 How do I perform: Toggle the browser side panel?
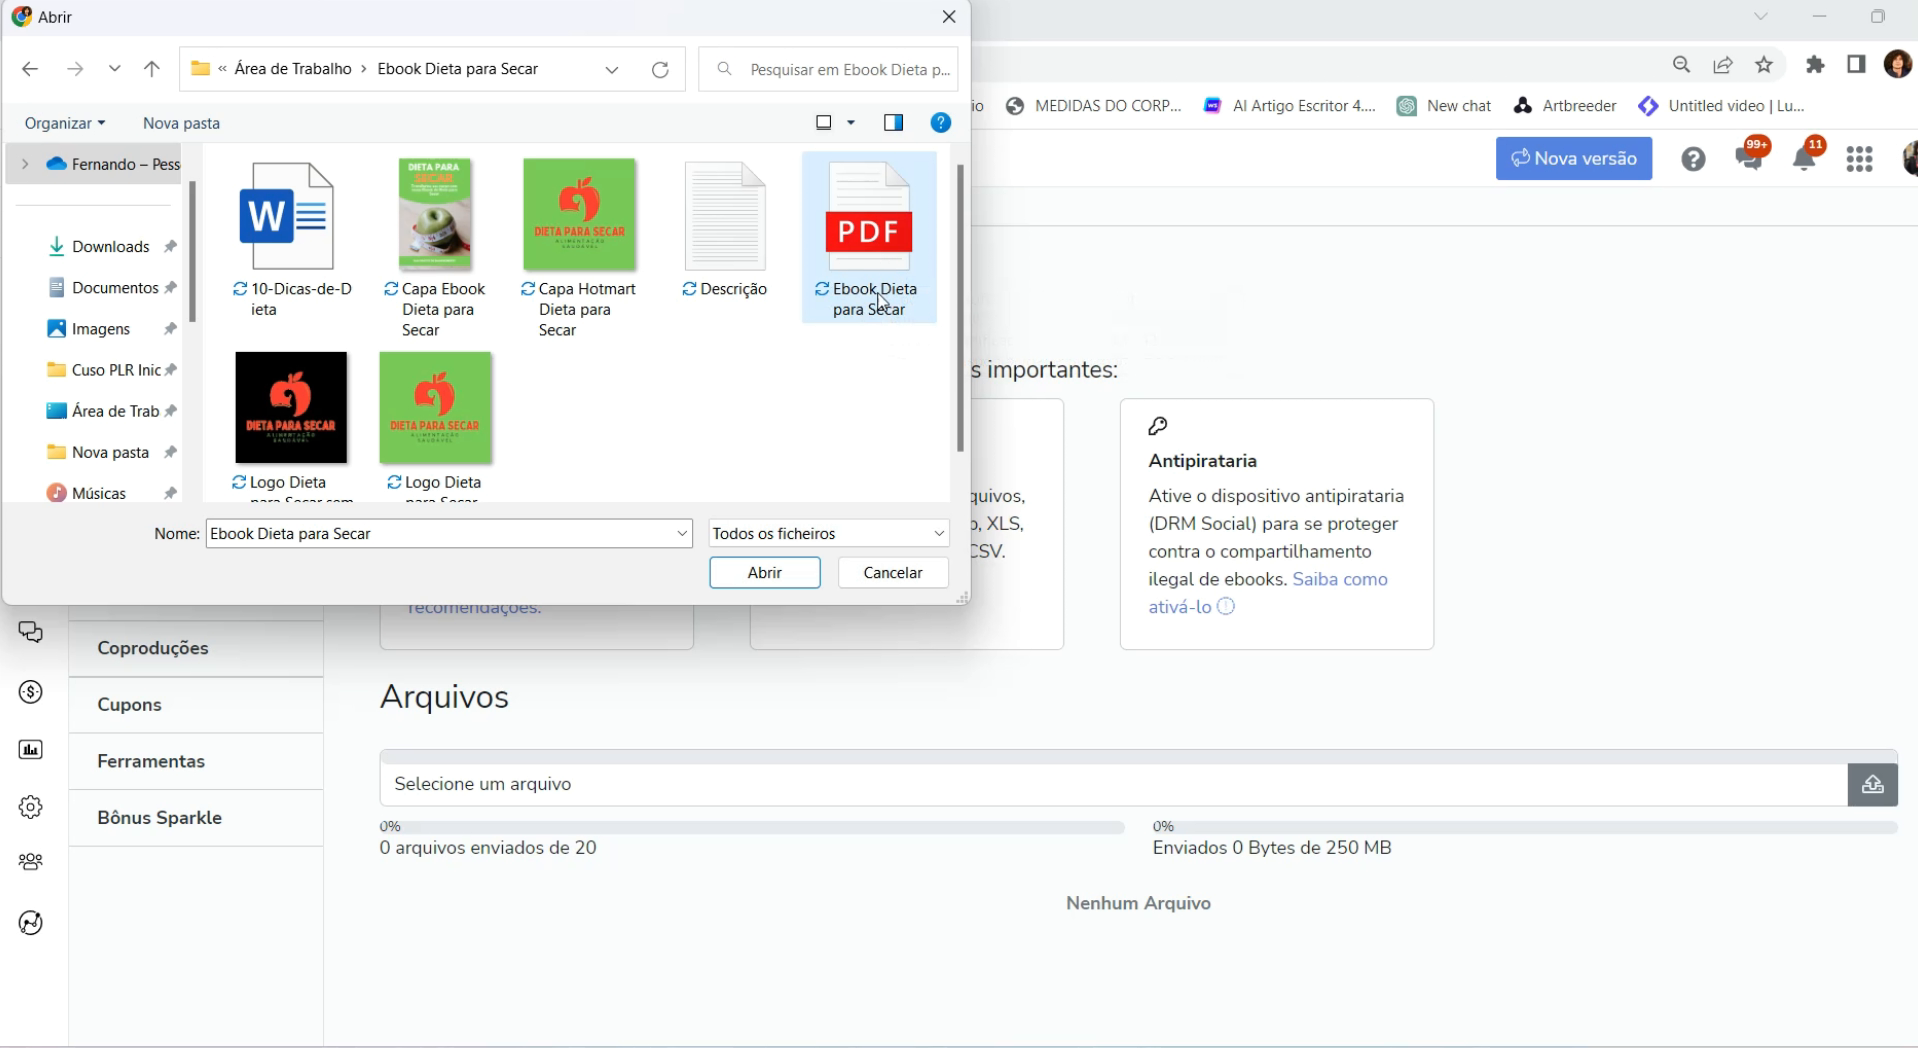tap(1856, 65)
